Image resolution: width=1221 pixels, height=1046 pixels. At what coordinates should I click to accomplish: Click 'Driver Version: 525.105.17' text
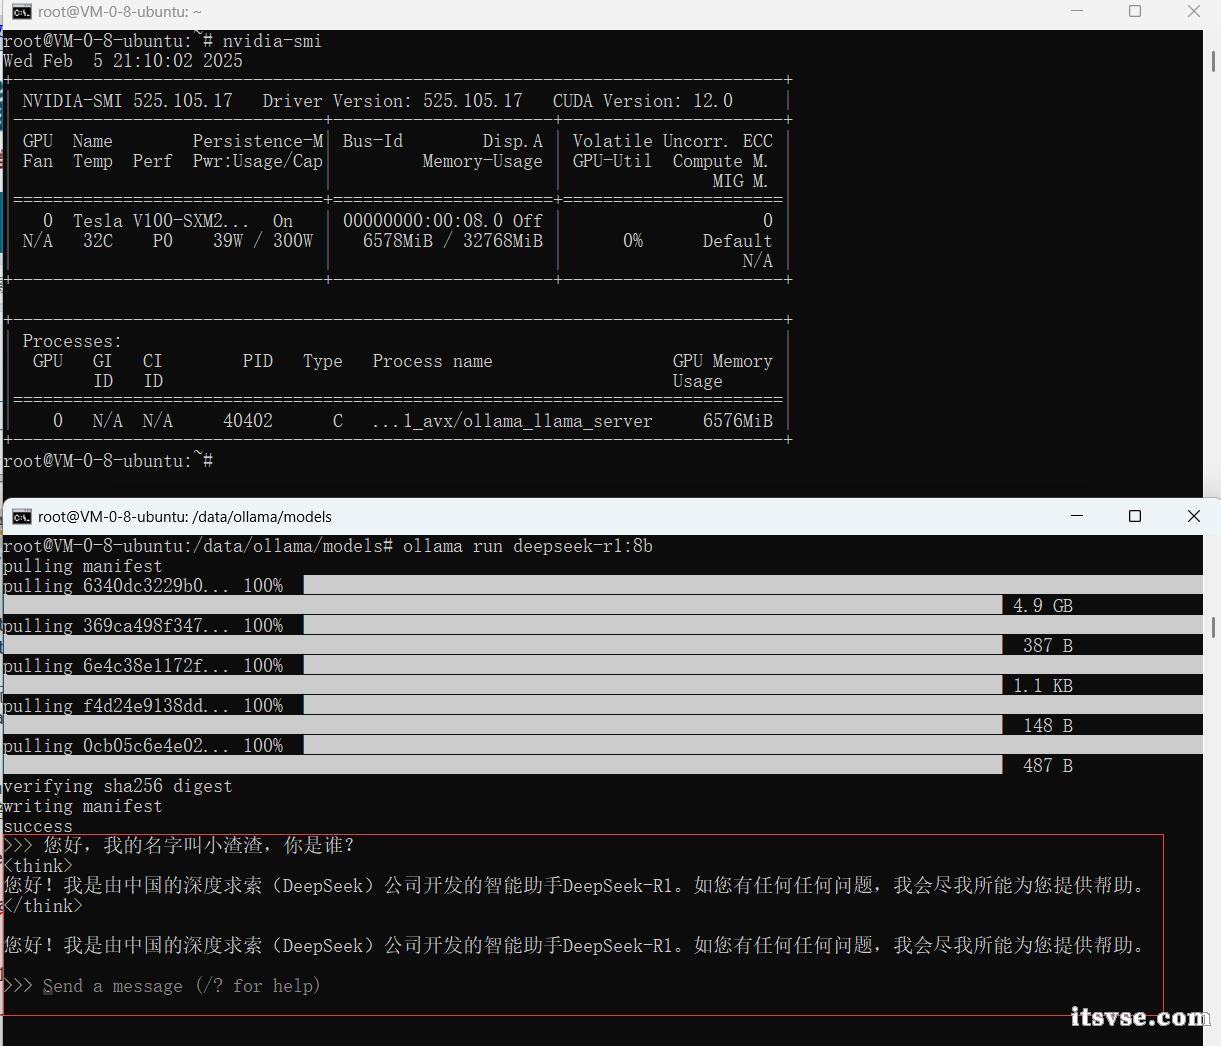pyautogui.click(x=392, y=101)
